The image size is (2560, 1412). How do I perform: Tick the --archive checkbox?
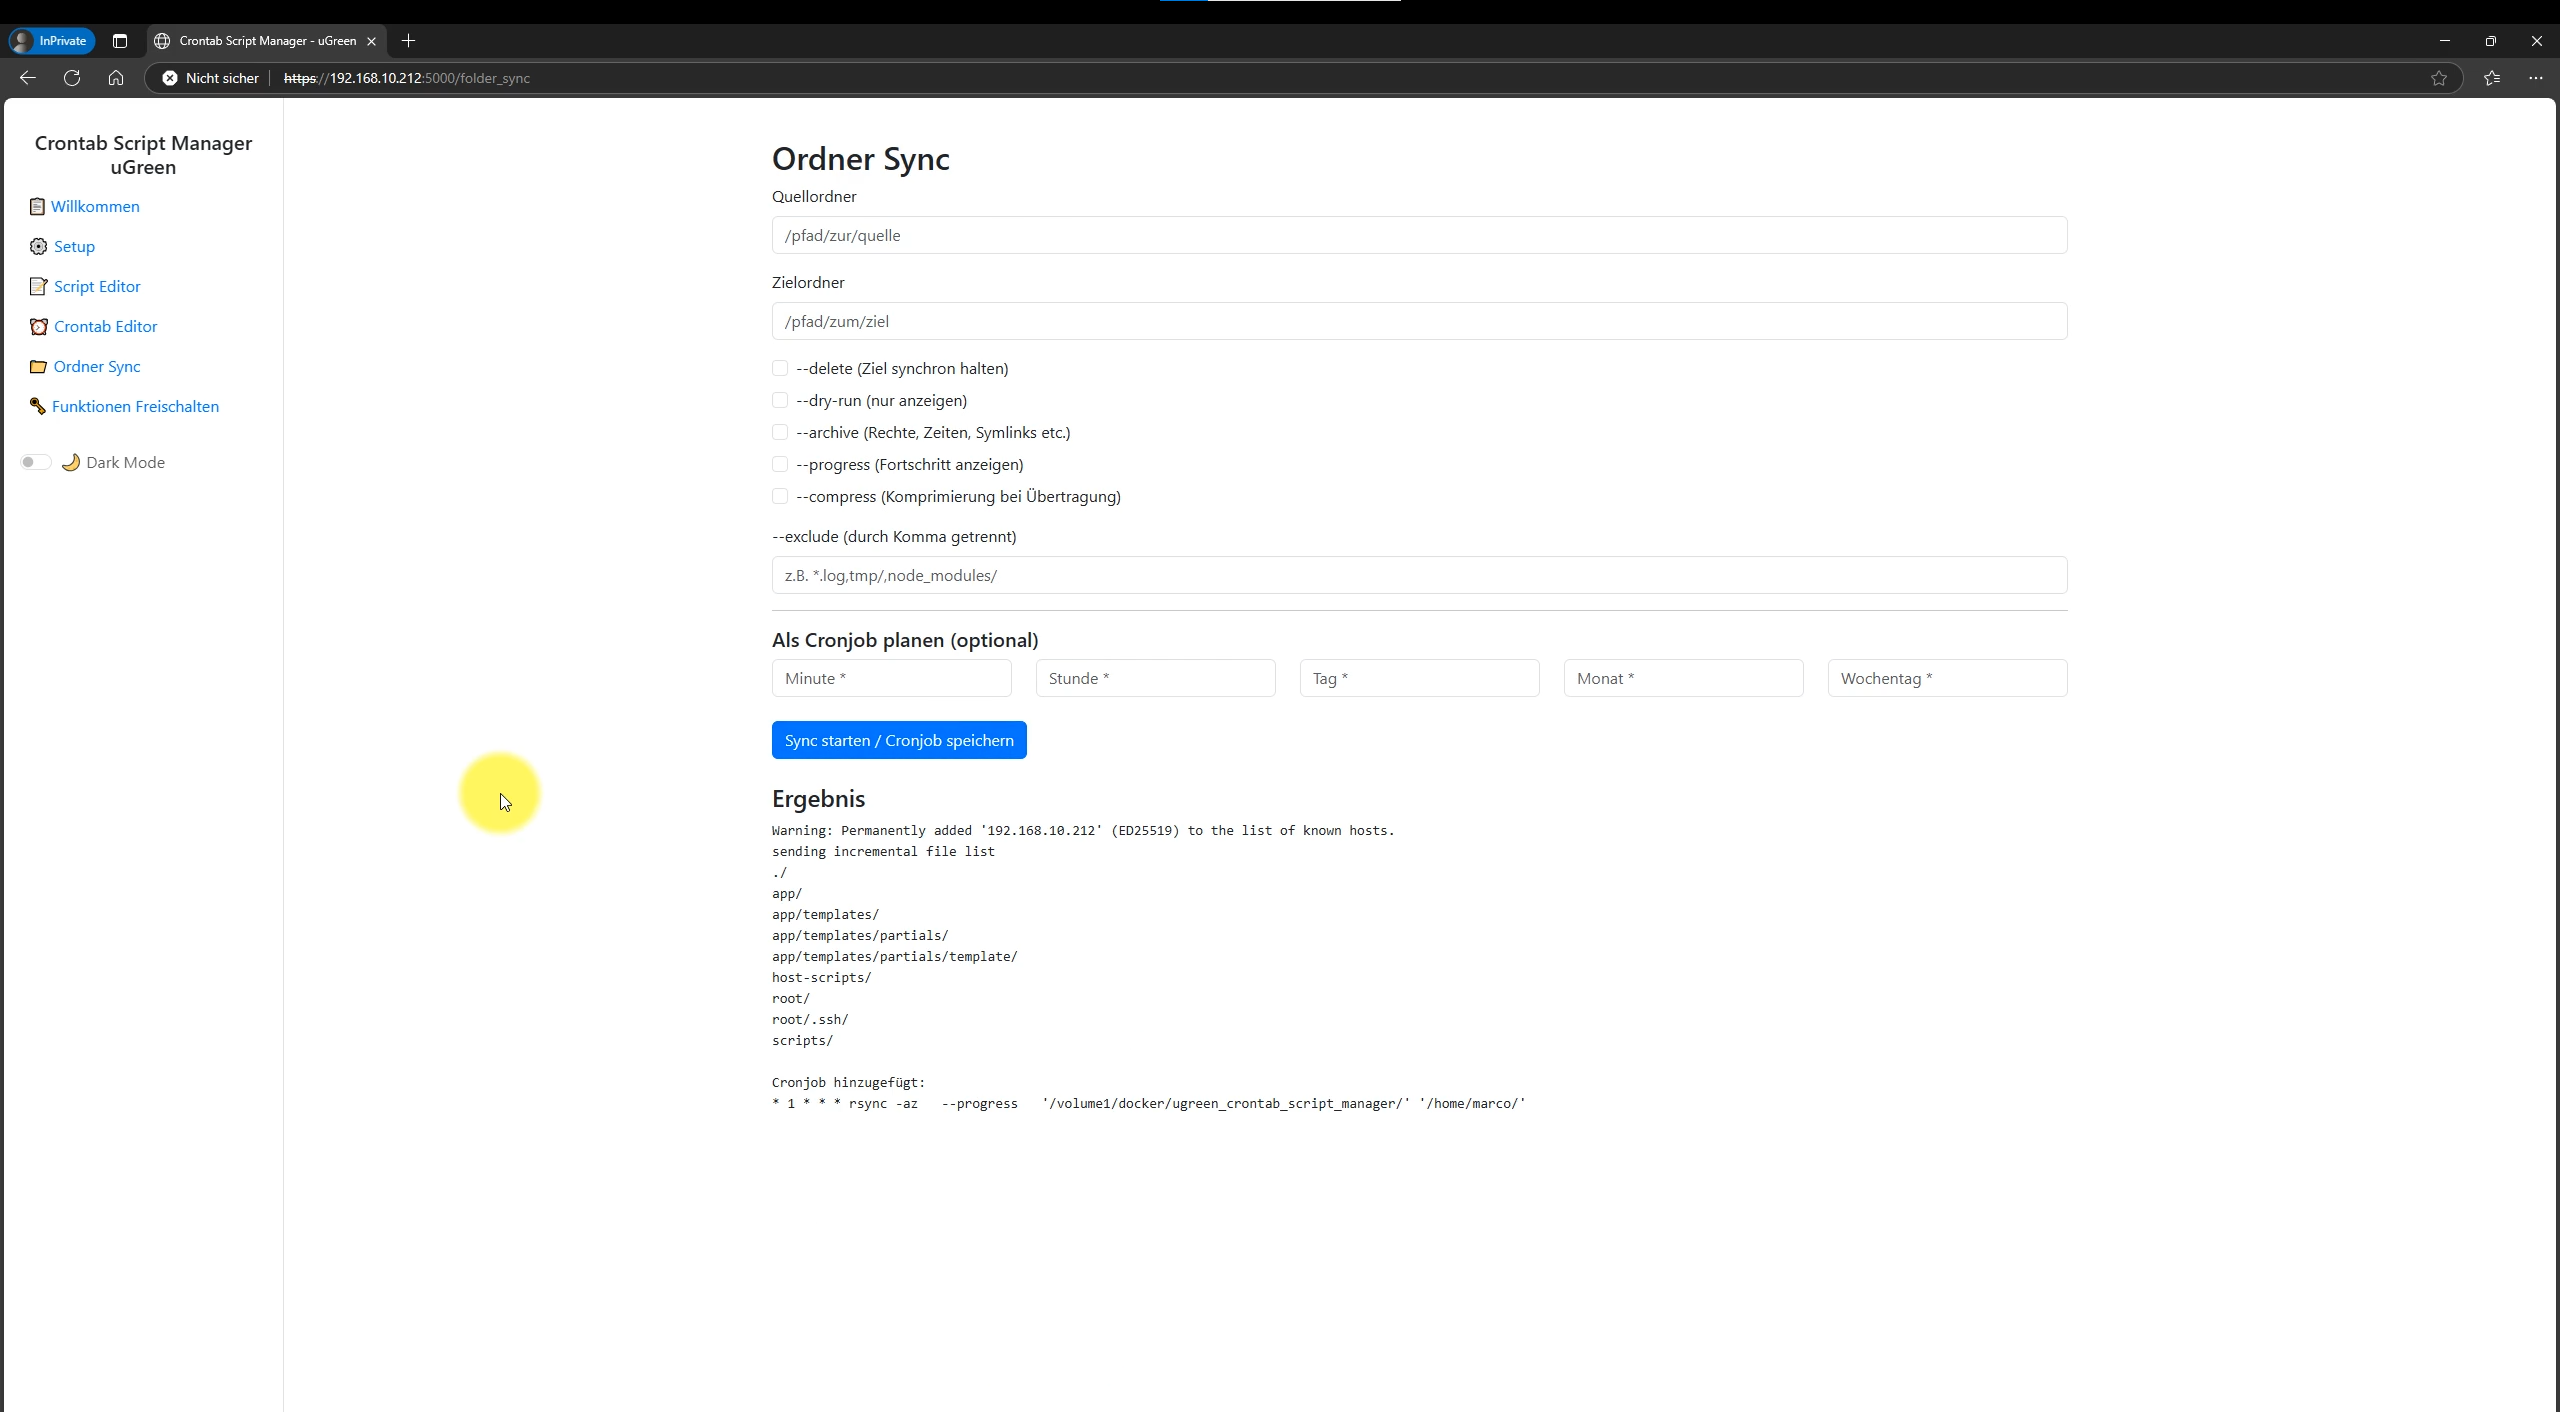(780, 432)
